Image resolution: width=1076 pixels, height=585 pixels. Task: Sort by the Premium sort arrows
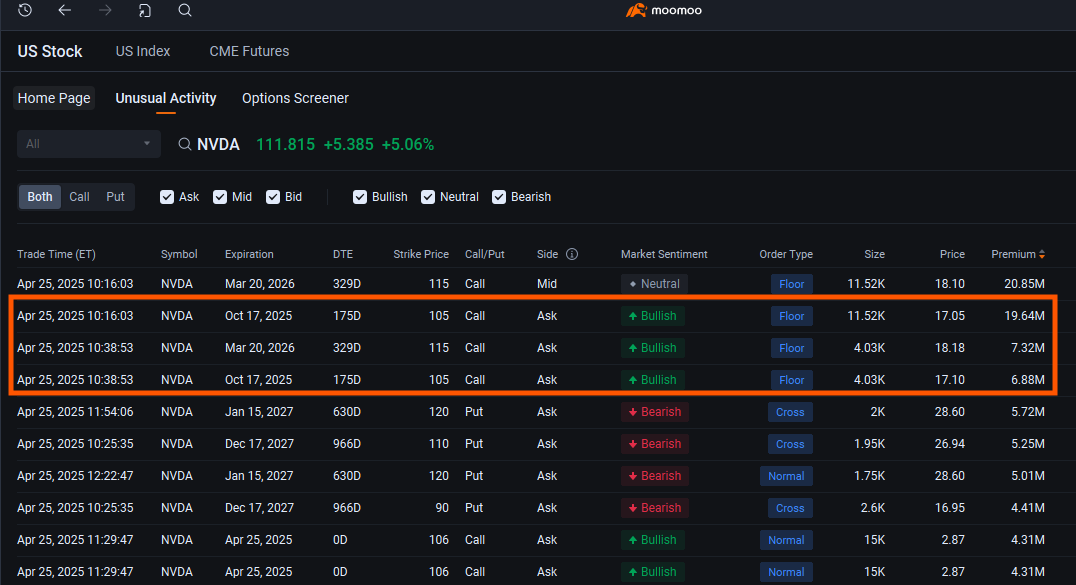(x=1042, y=254)
